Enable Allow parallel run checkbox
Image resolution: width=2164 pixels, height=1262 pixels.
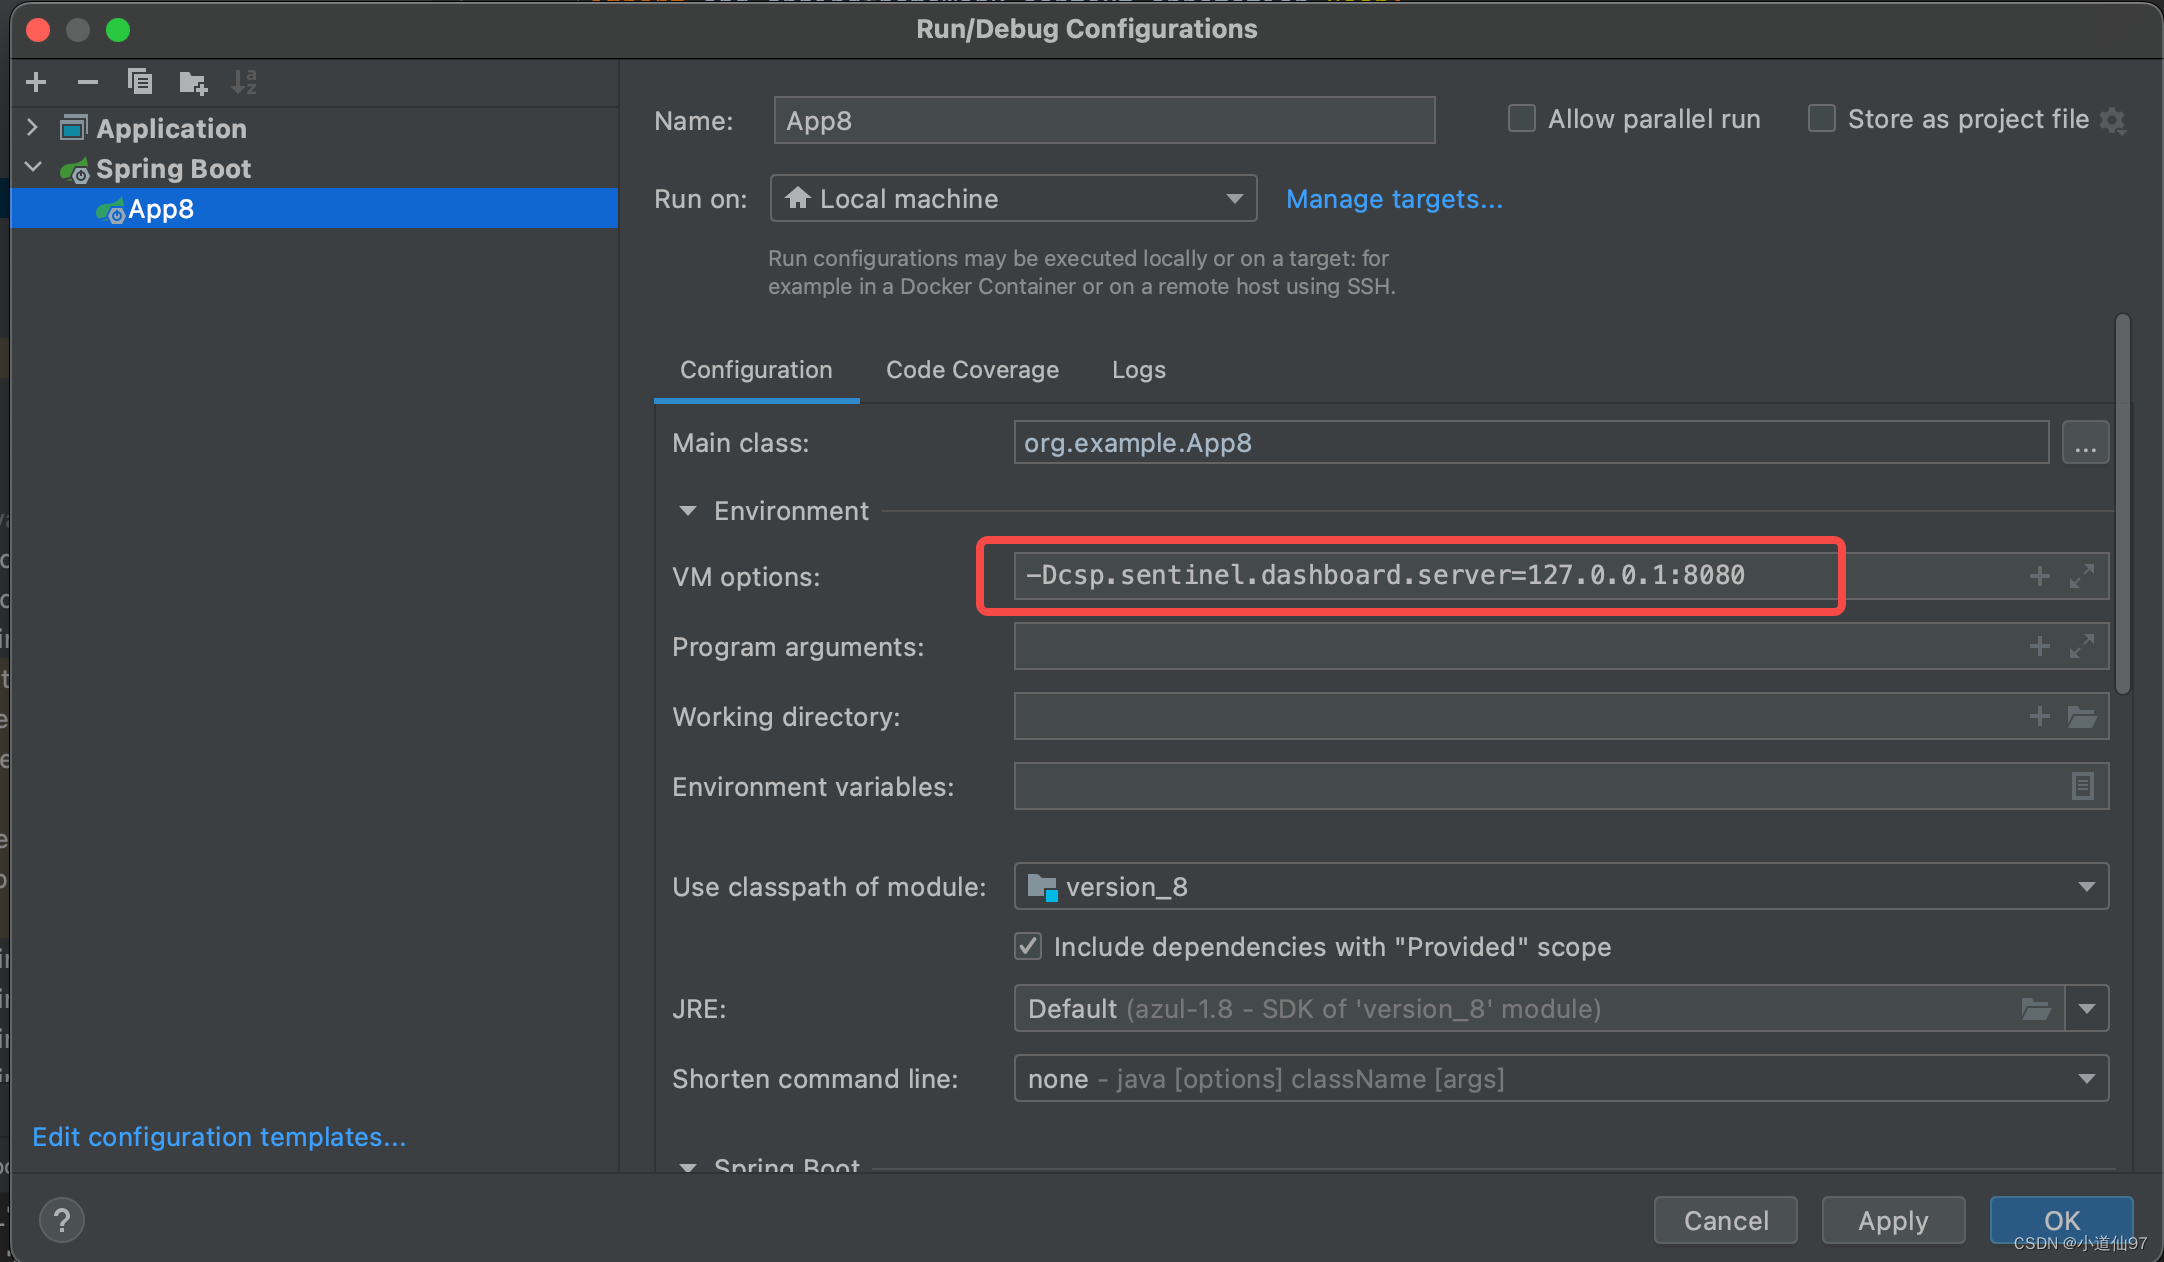[1522, 119]
